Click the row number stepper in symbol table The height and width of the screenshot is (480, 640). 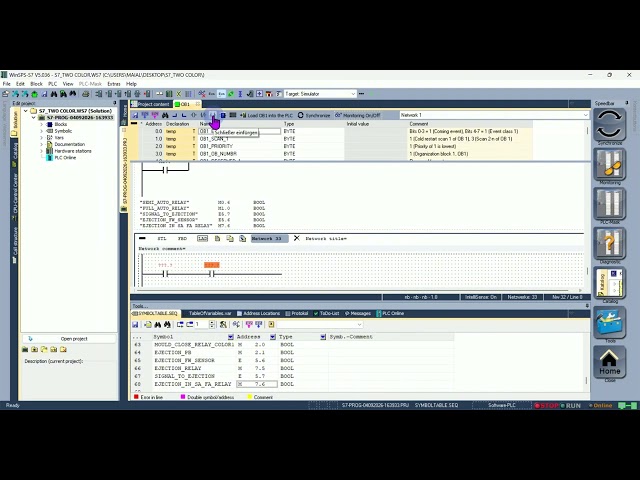[x=212, y=324]
